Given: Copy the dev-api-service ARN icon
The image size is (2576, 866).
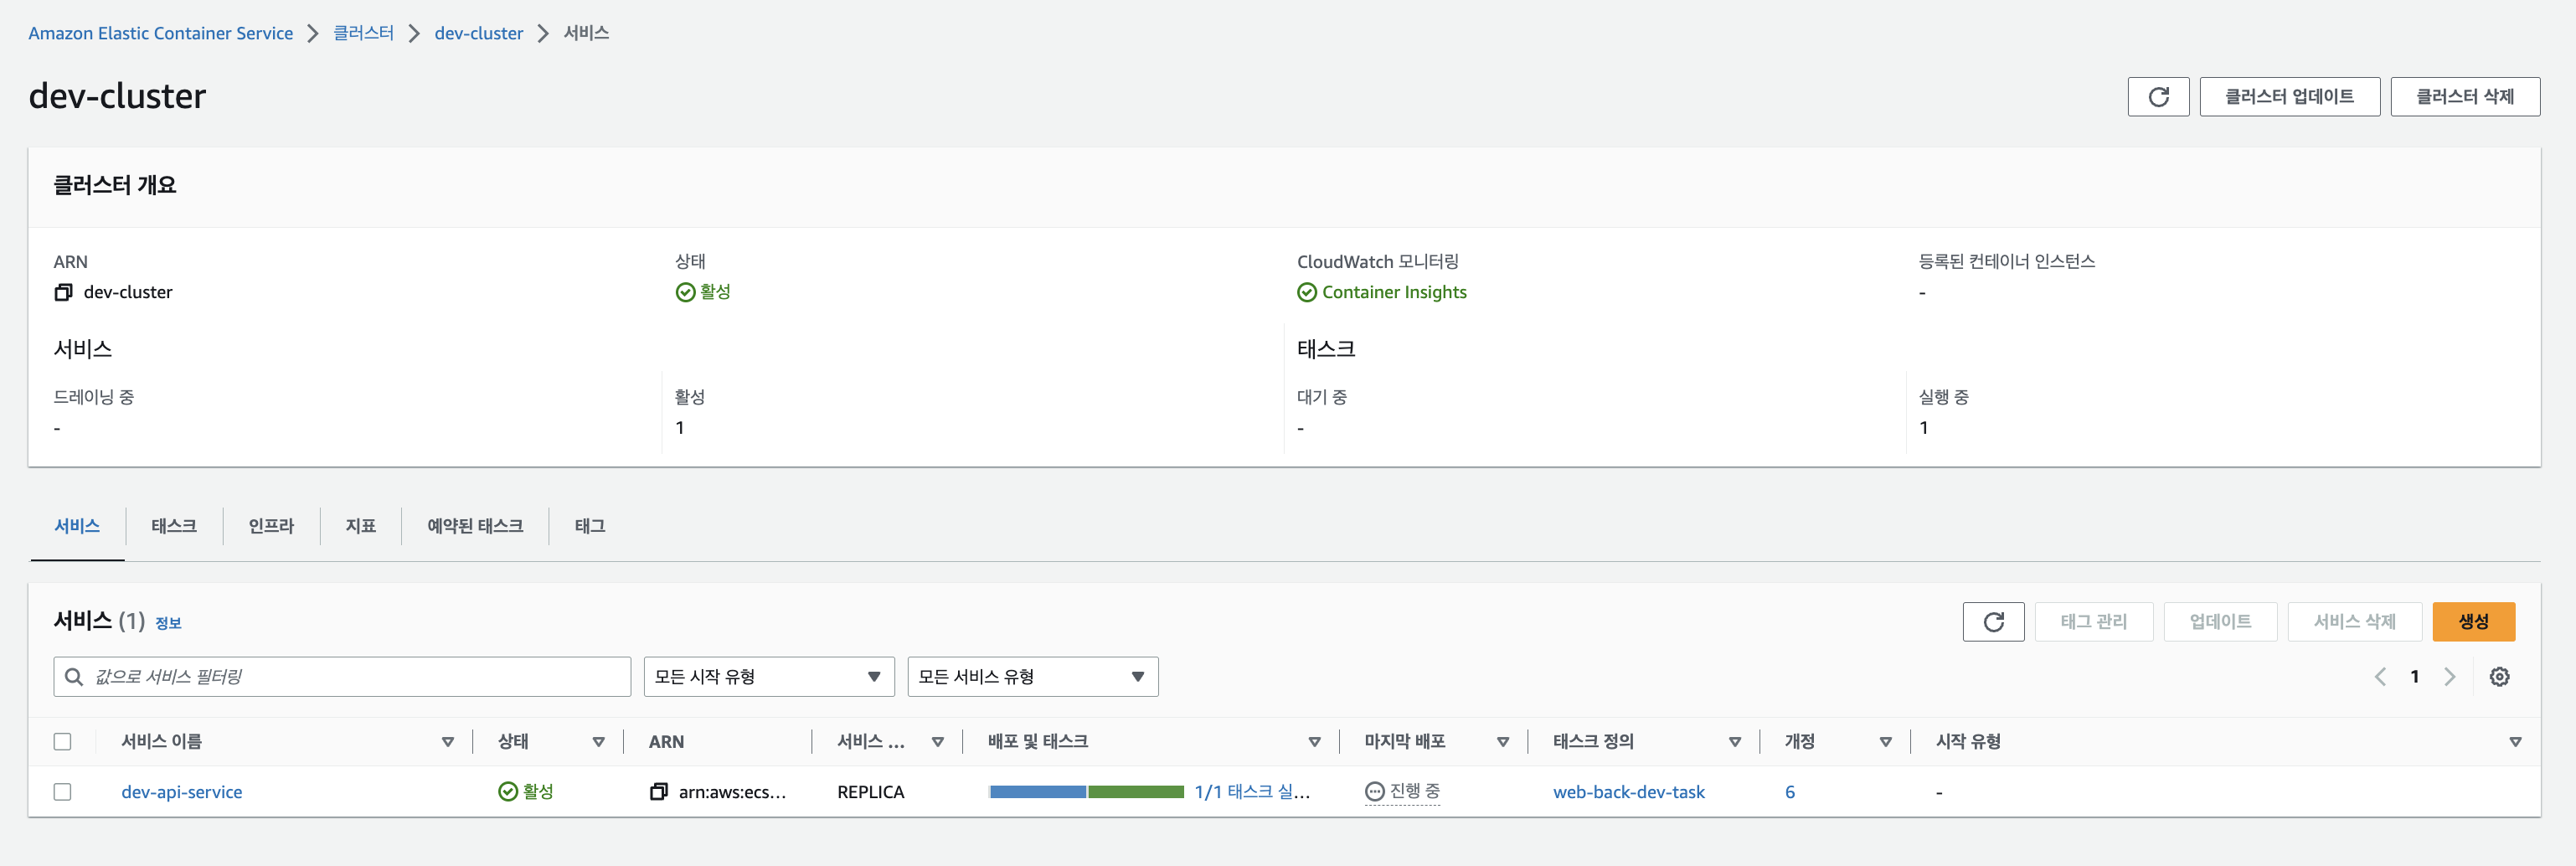Looking at the screenshot, I should [x=658, y=792].
